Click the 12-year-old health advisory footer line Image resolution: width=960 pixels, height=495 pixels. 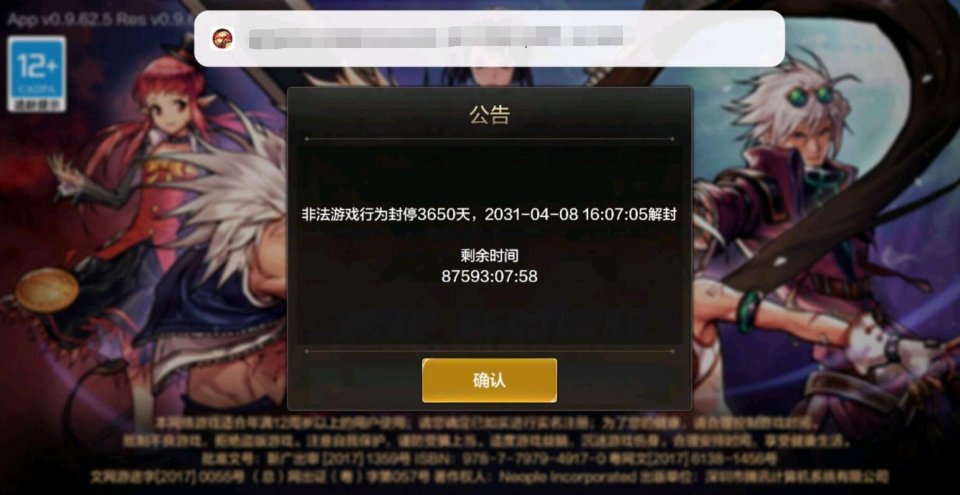click(487, 423)
